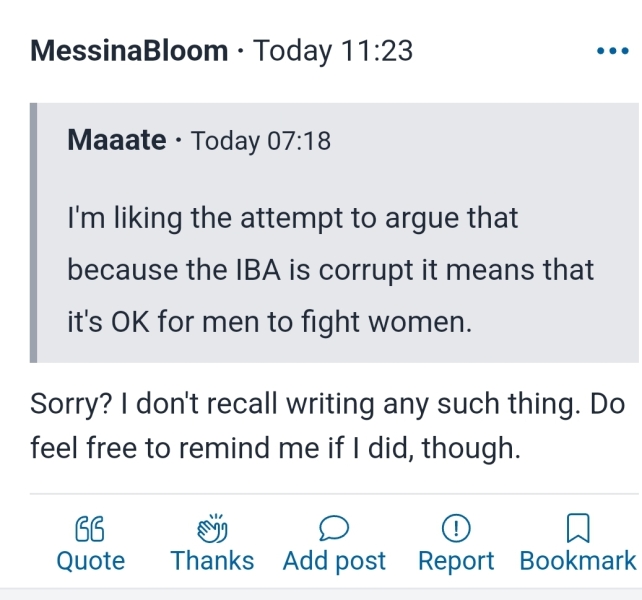This screenshot has width=642, height=600.
Task: Click the quoted line mentioning the IBA
Action: click(330, 269)
